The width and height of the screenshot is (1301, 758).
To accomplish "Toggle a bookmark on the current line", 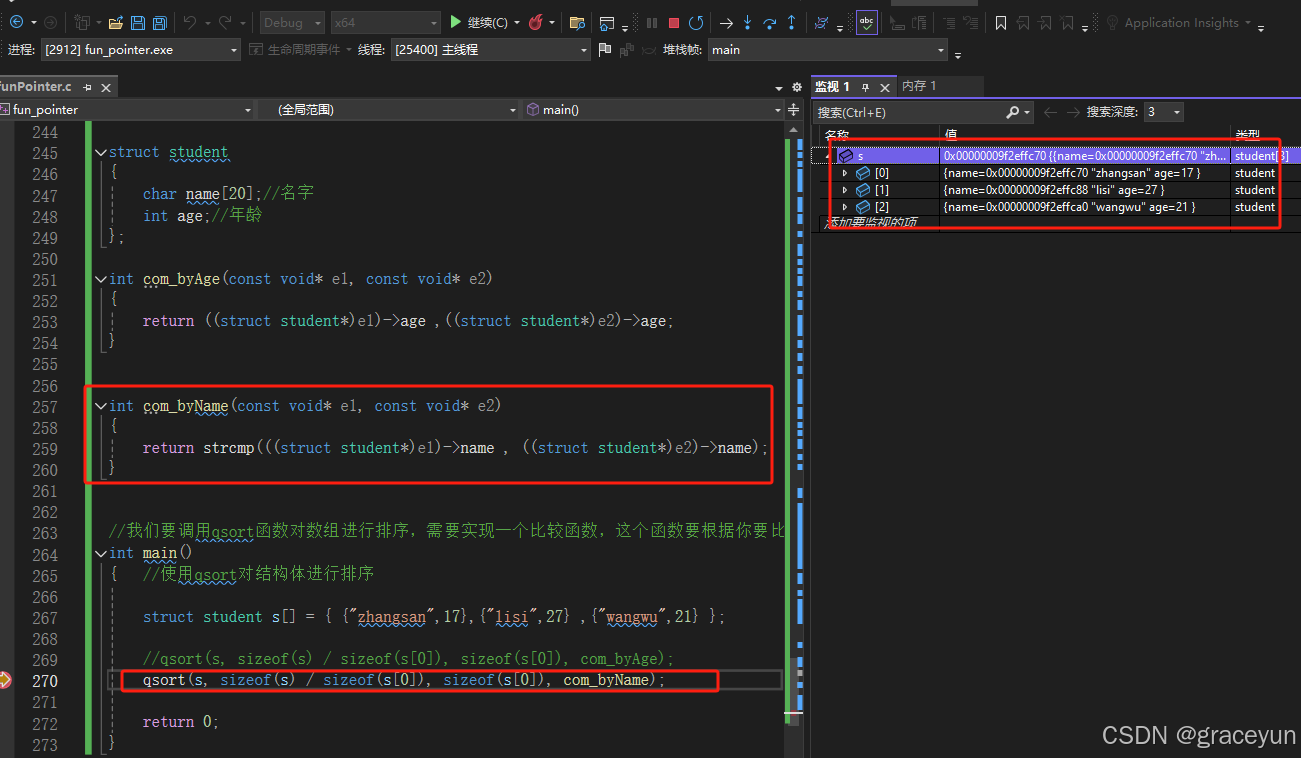I will point(1000,22).
